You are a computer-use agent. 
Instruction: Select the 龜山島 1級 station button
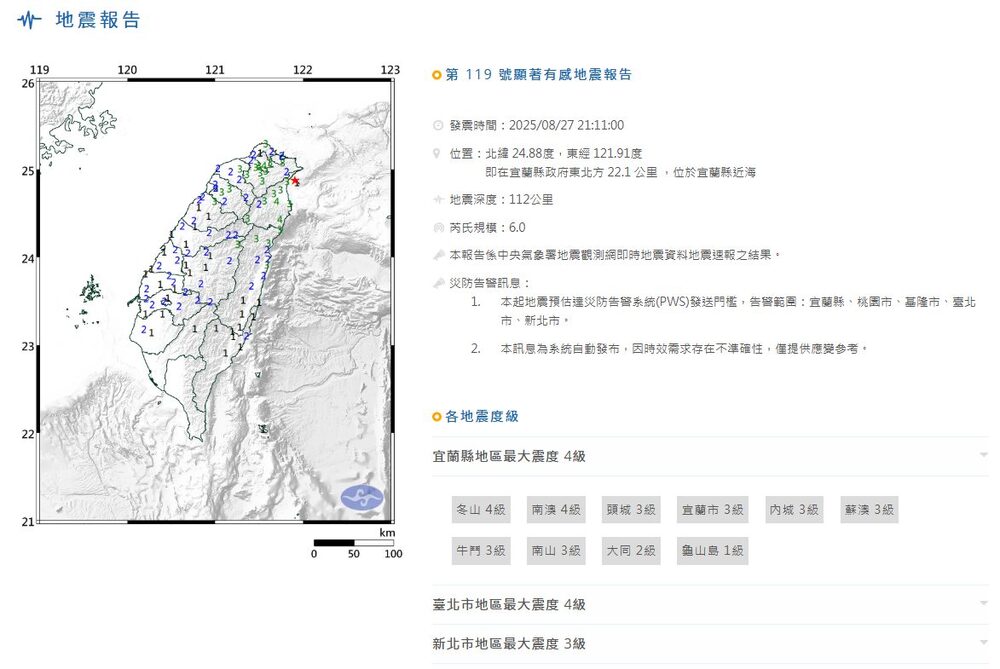pos(711,550)
